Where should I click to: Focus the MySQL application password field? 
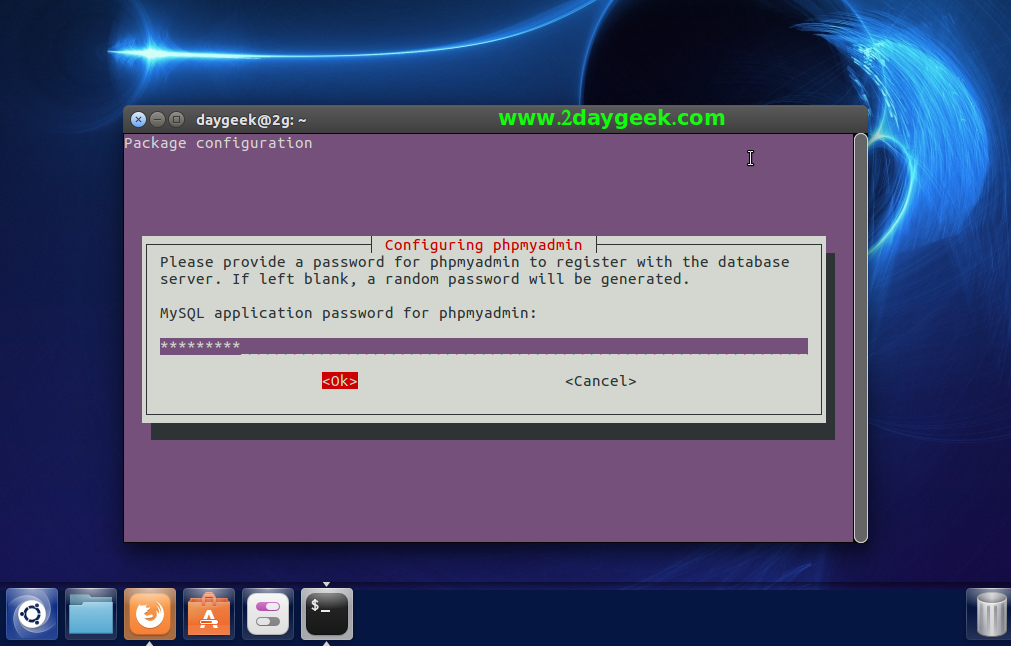tap(484, 346)
